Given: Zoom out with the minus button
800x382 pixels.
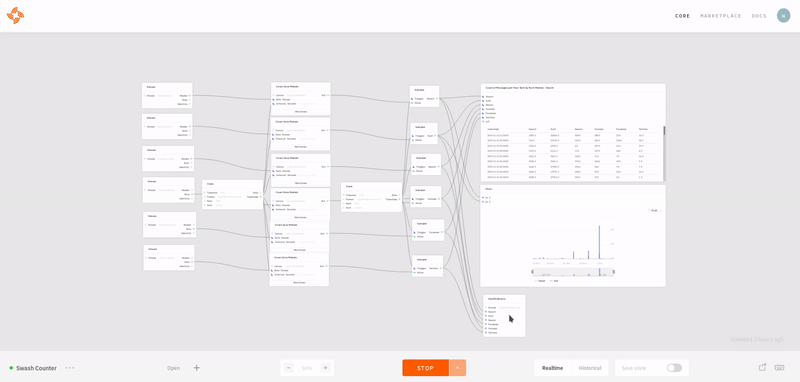Looking at the screenshot, I should tap(289, 368).
